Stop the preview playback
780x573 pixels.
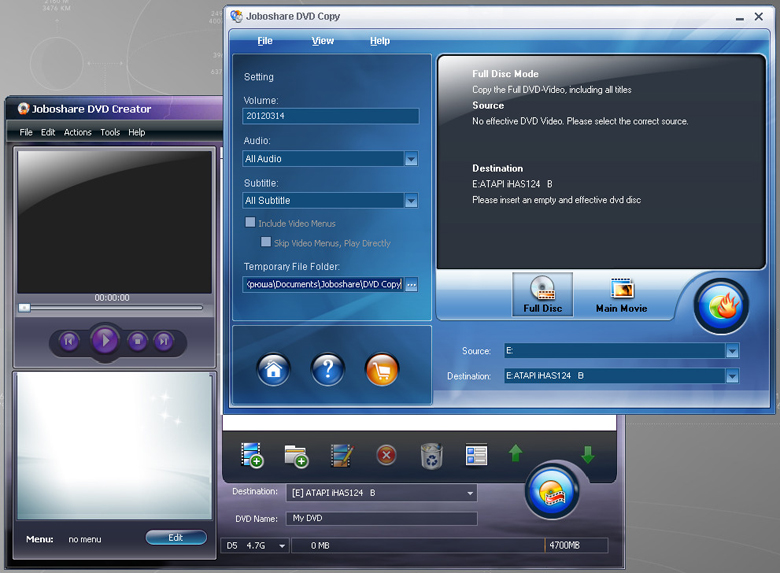click(137, 341)
